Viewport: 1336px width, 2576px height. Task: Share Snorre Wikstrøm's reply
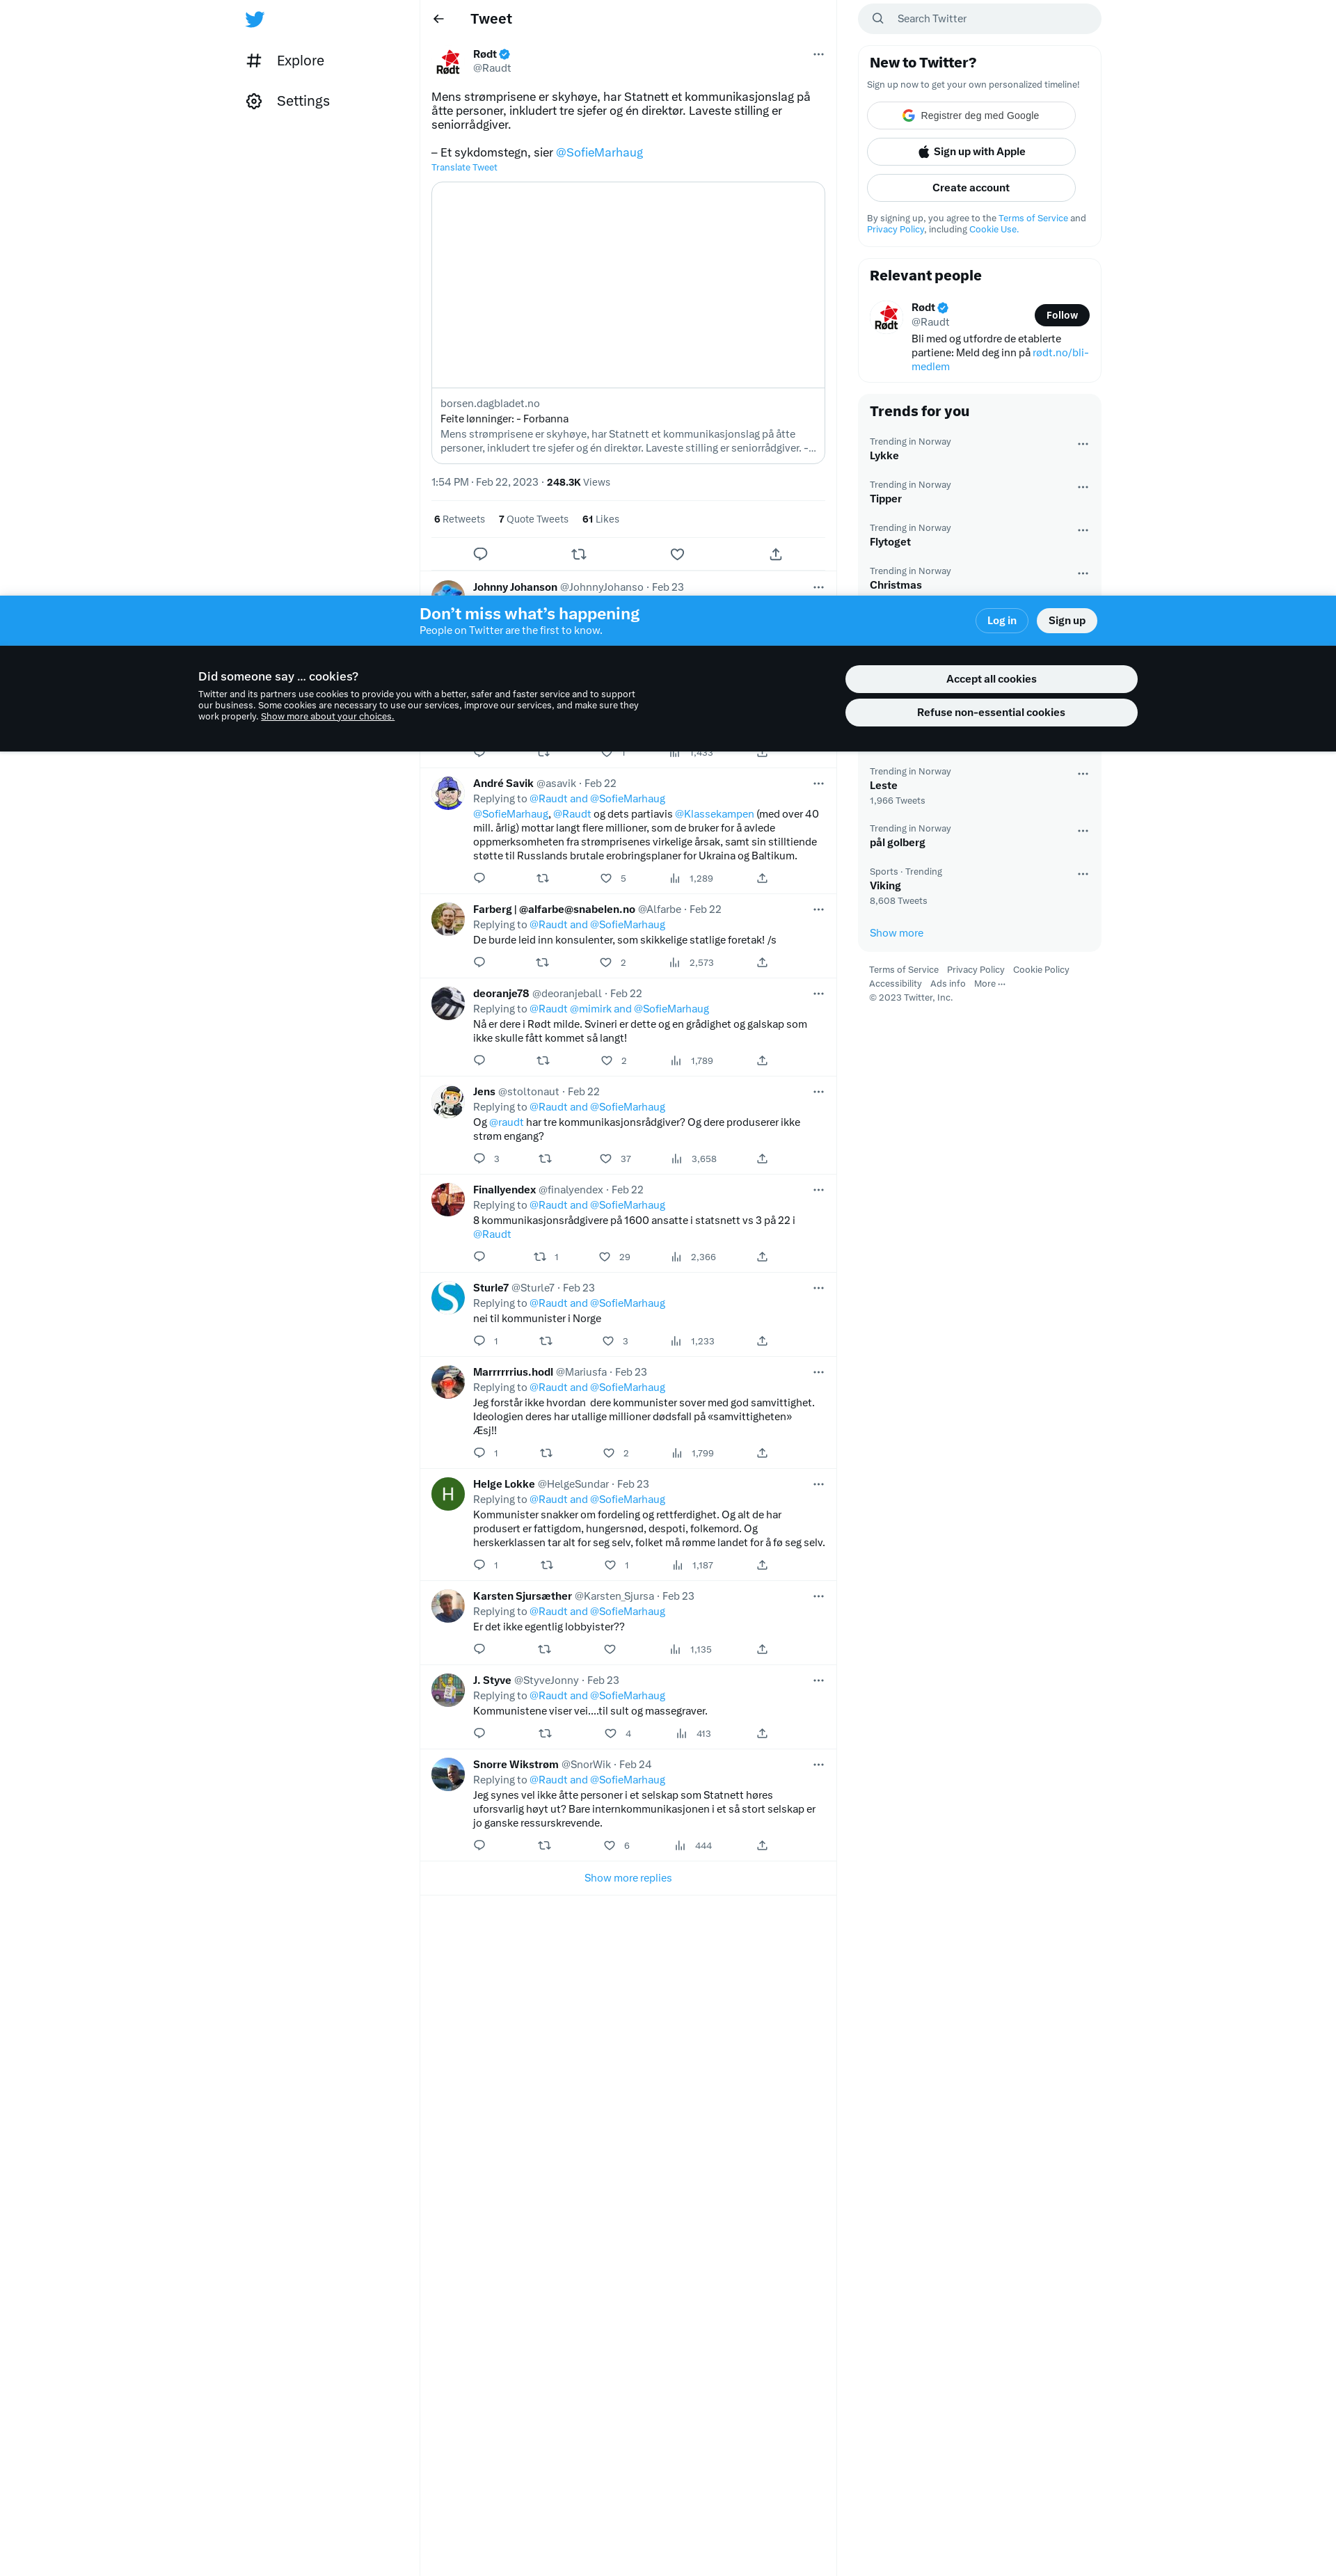[x=762, y=1844]
